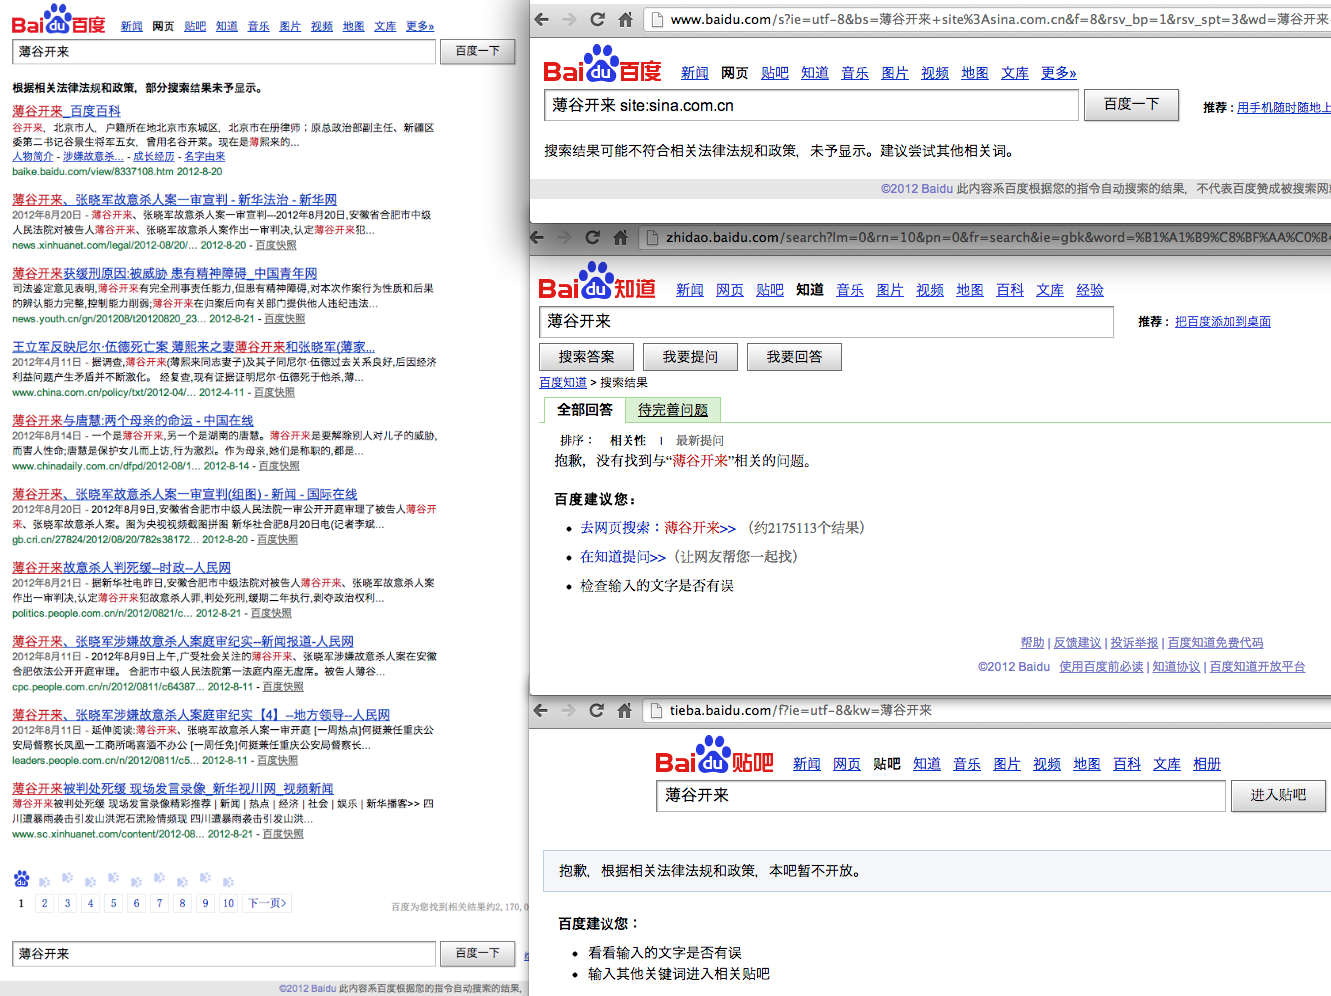
Task: Reload the tieba.baidu.com page
Action: tap(596, 710)
